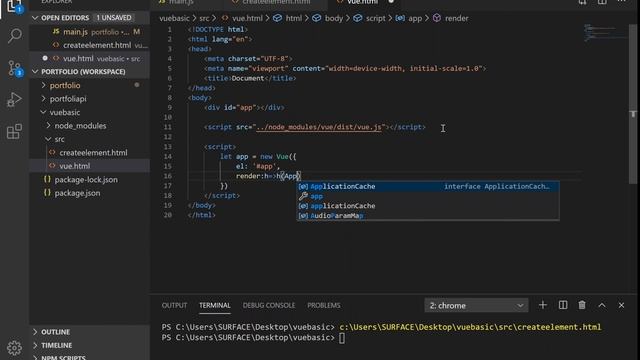Screen dimensions: 640x360
Task: Open the Extensions view
Action: (15, 131)
